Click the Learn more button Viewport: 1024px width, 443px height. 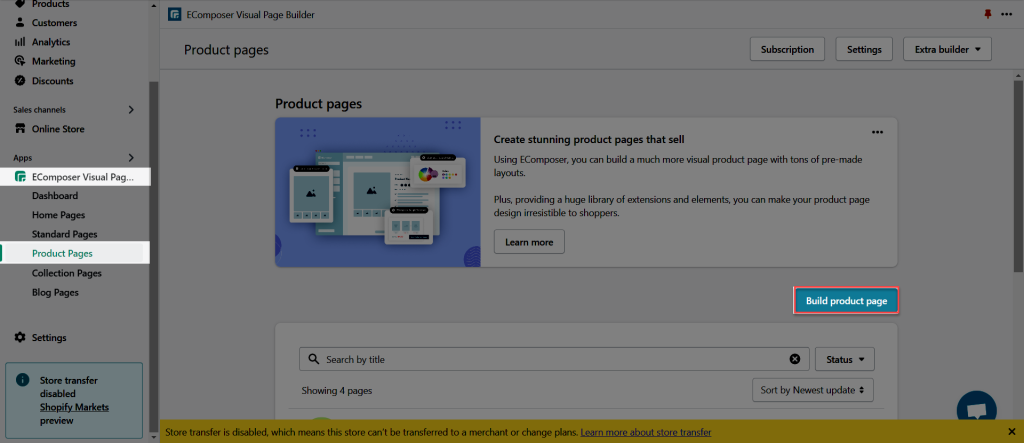pyautogui.click(x=529, y=242)
